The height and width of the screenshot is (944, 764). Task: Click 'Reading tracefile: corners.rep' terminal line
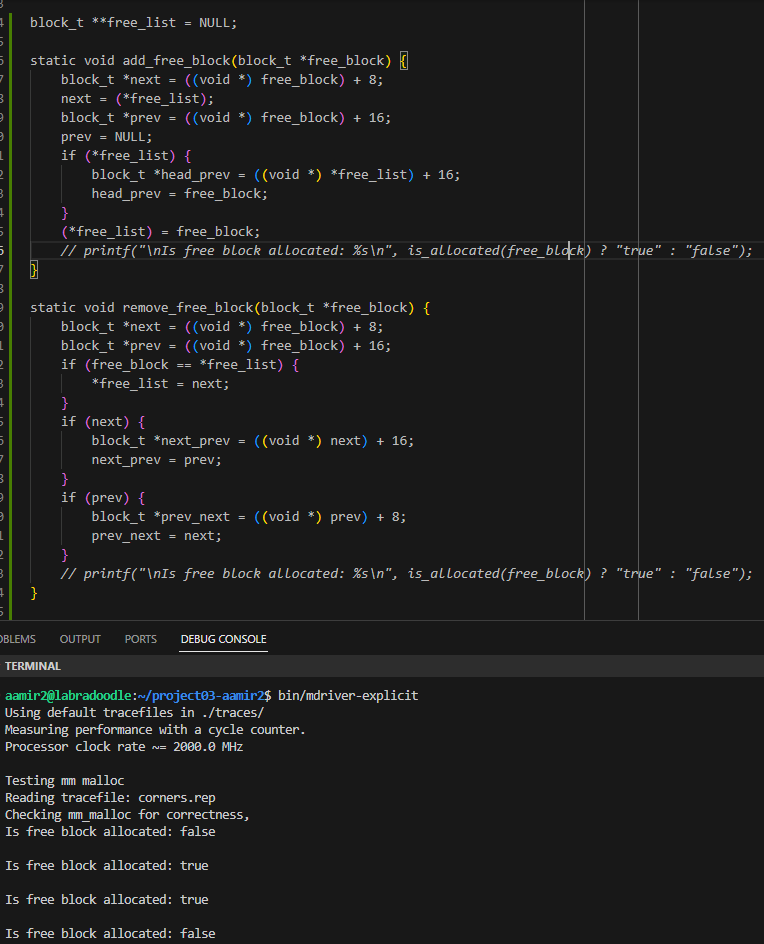pyautogui.click(x=110, y=797)
